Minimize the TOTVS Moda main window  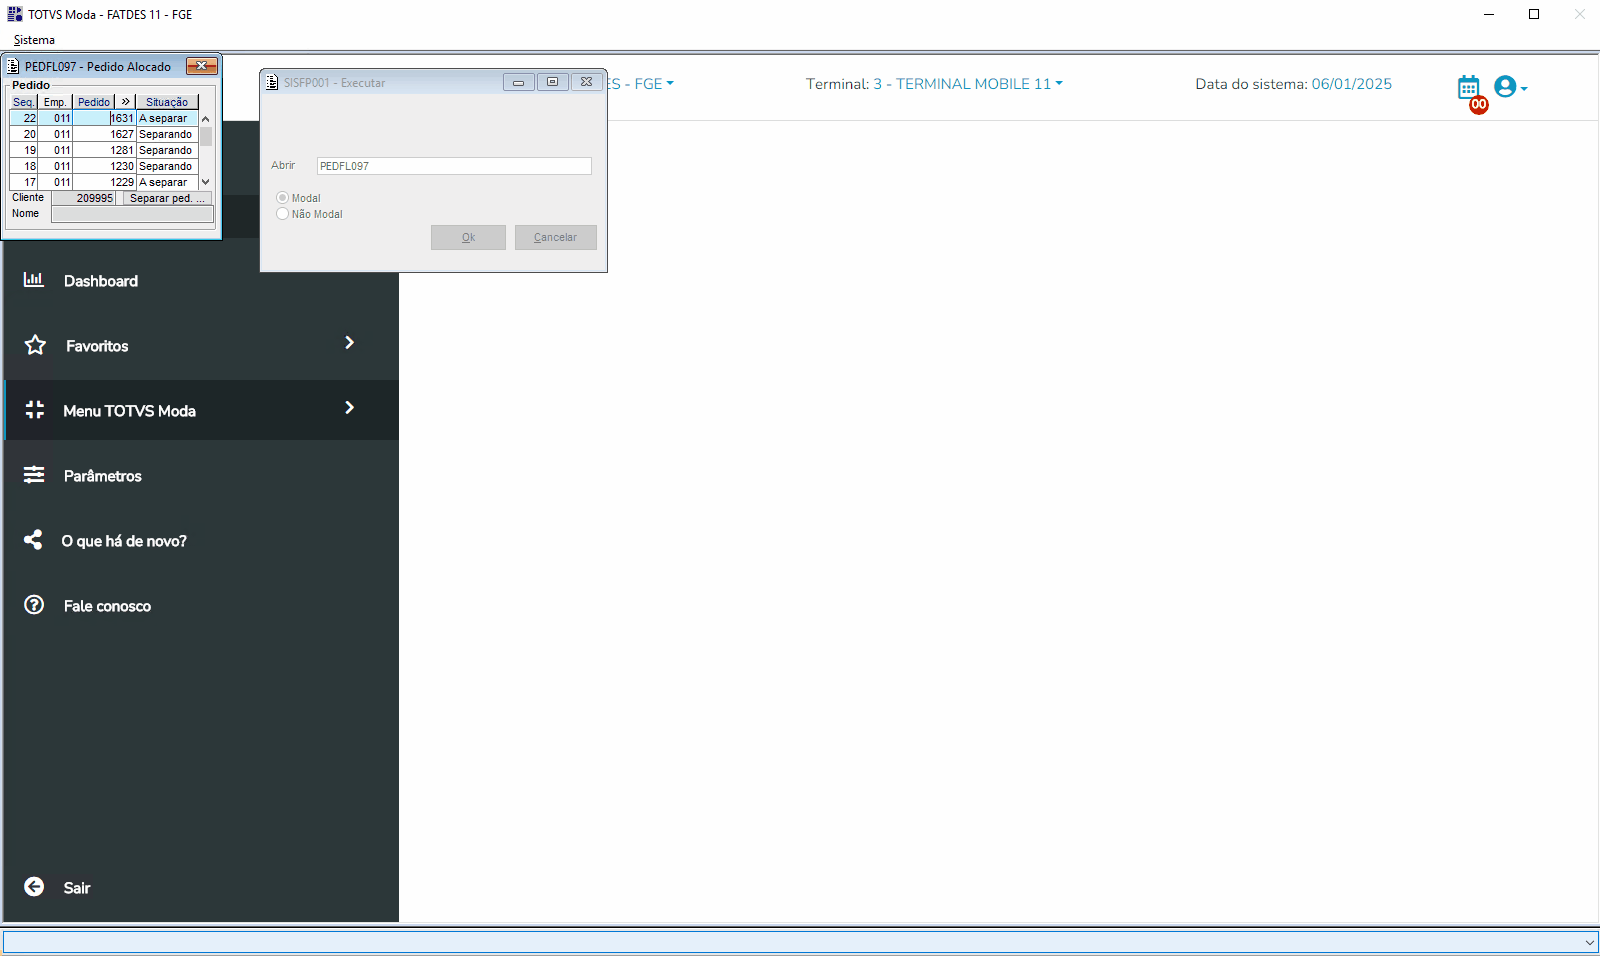pos(1489,14)
